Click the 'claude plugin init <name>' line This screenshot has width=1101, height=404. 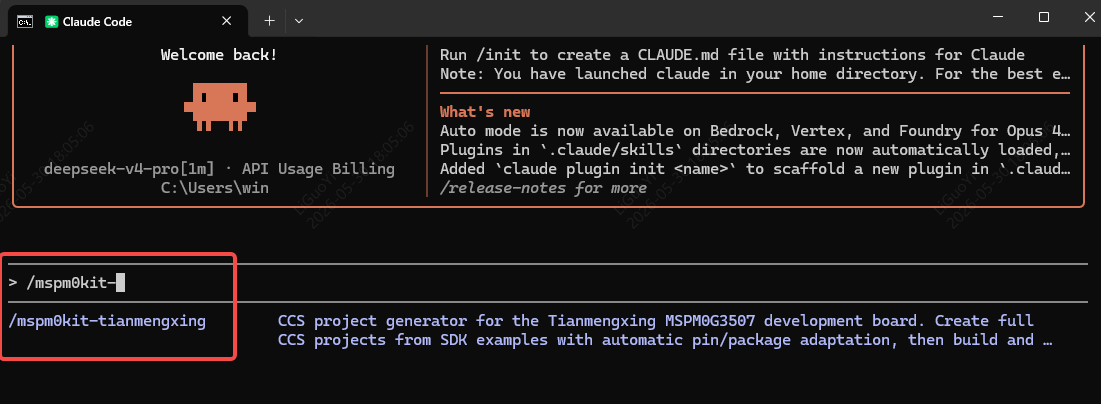click(x=756, y=169)
